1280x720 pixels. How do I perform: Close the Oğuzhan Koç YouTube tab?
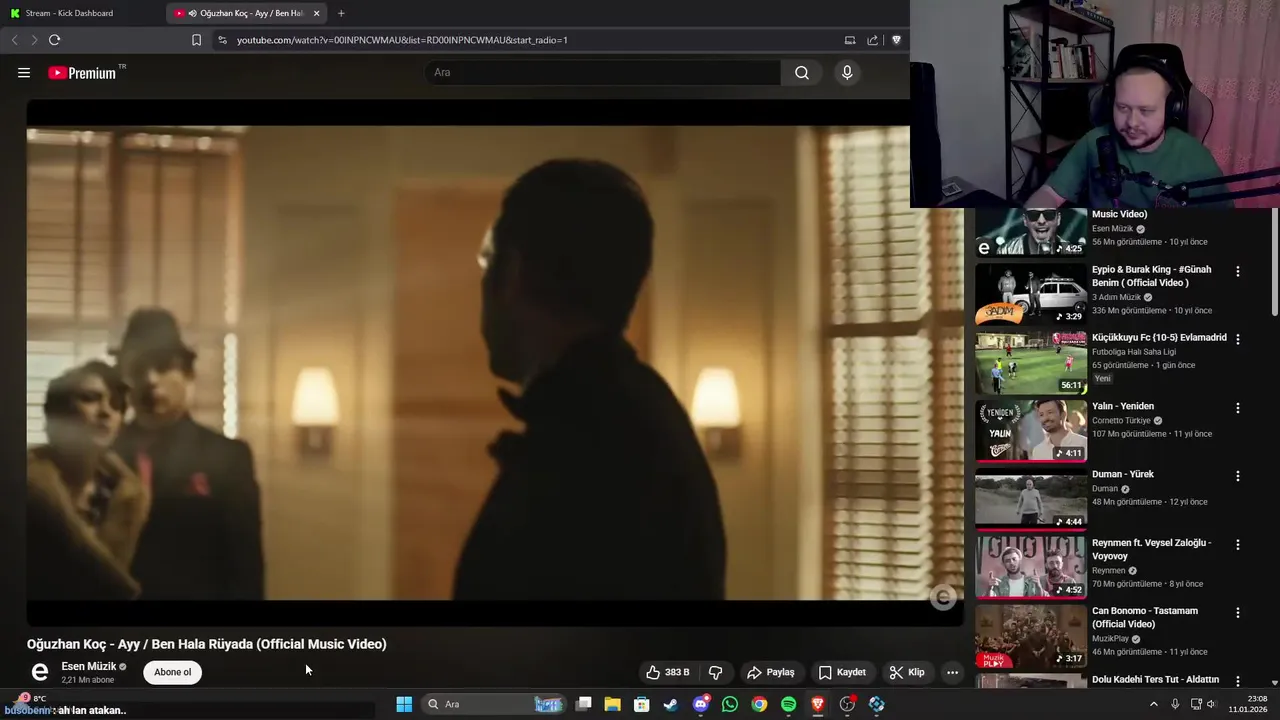[317, 13]
